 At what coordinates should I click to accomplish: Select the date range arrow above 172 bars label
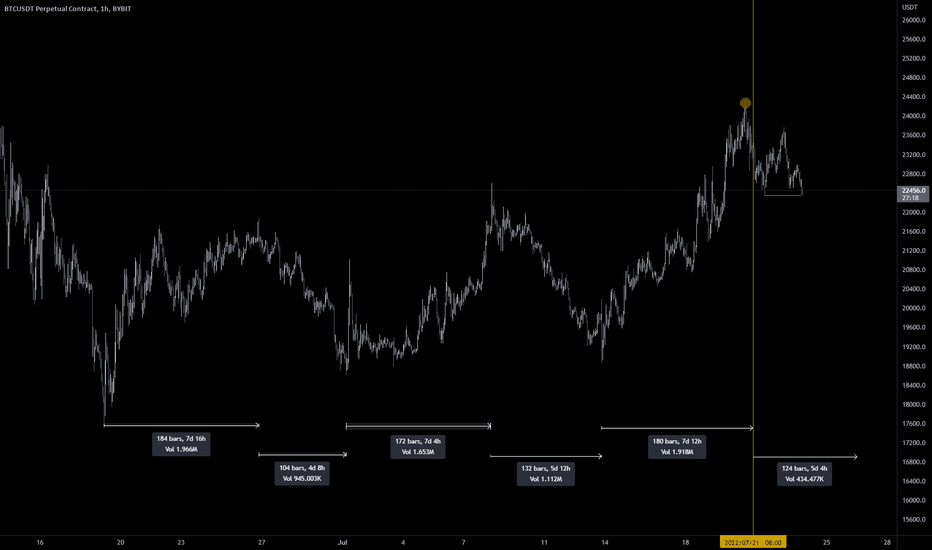(x=418, y=426)
